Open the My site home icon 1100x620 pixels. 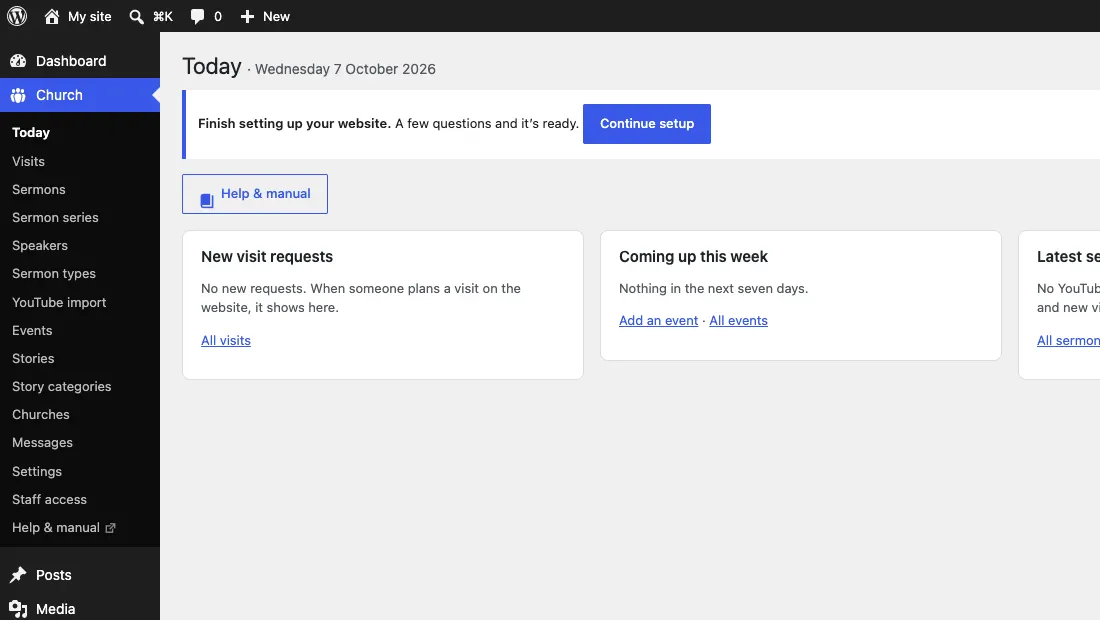coord(52,16)
